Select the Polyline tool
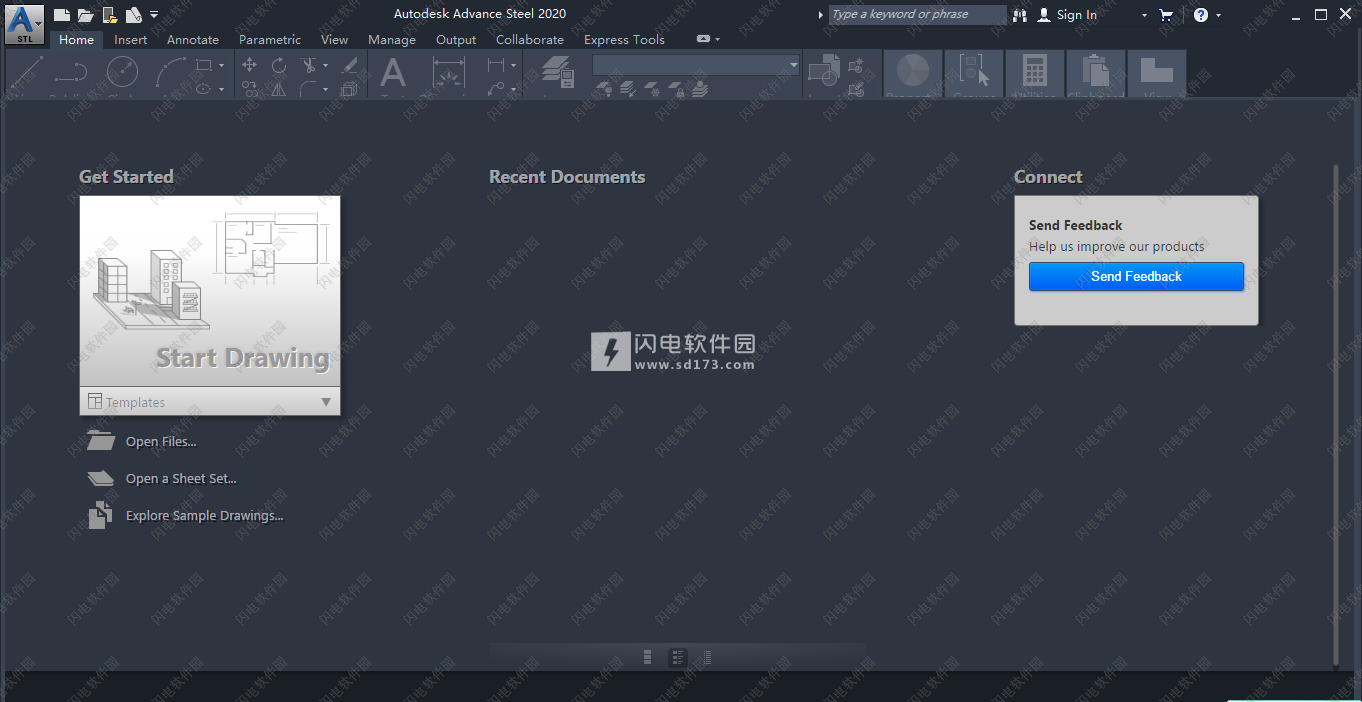The width and height of the screenshot is (1362, 702). (x=71, y=73)
